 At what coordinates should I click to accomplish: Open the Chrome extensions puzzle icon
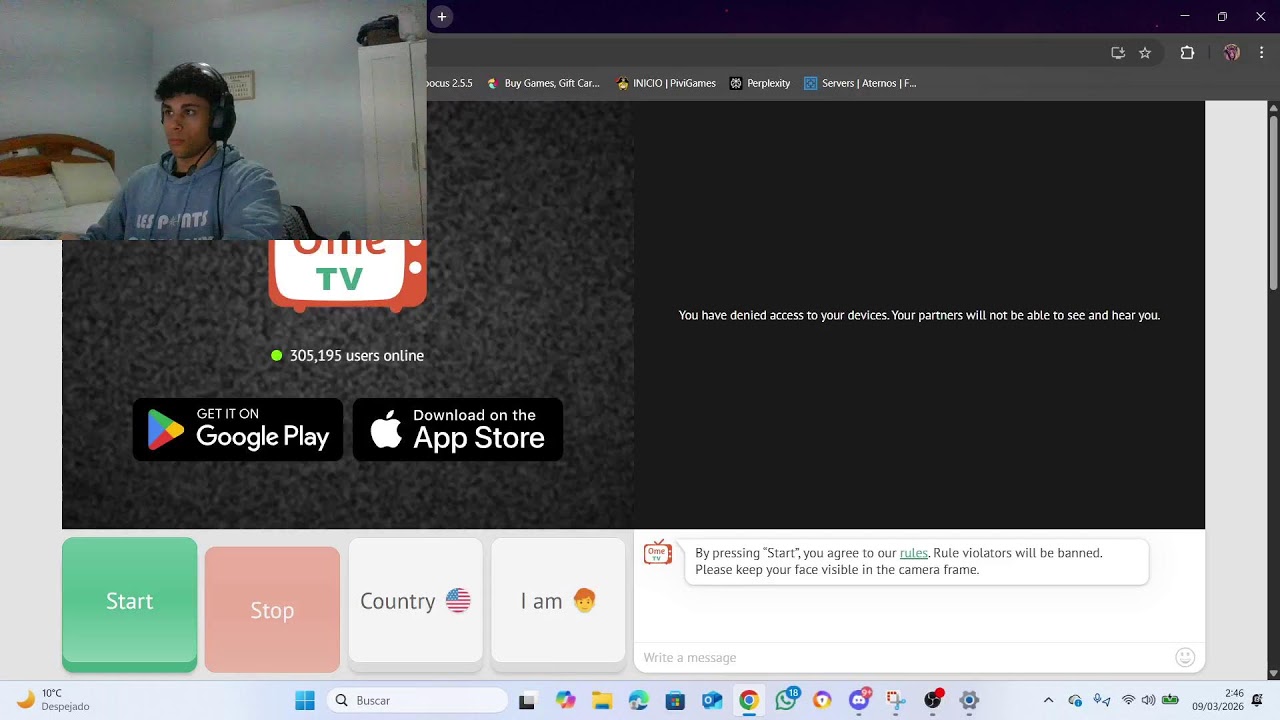tap(1187, 53)
